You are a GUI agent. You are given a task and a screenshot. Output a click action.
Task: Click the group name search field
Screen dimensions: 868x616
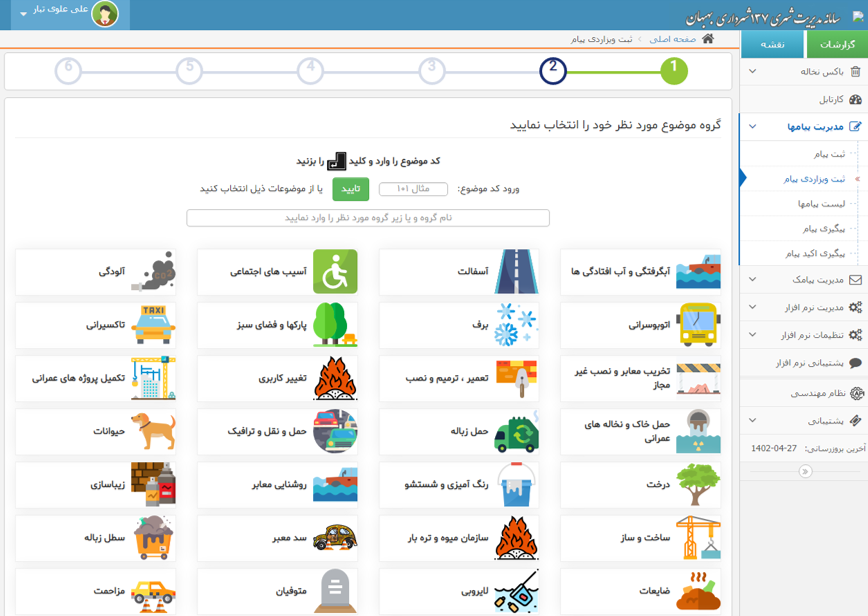[x=368, y=218]
